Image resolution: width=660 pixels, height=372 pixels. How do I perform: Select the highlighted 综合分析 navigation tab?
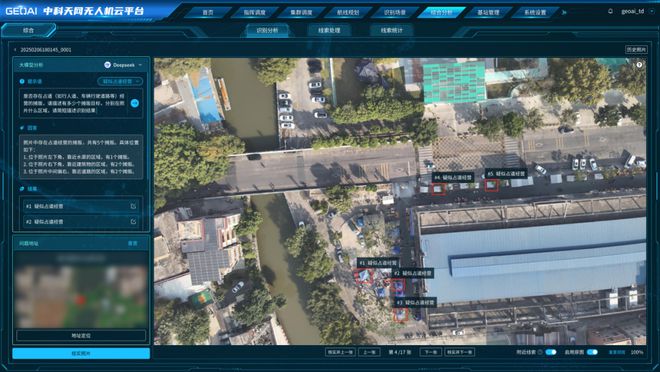click(442, 12)
